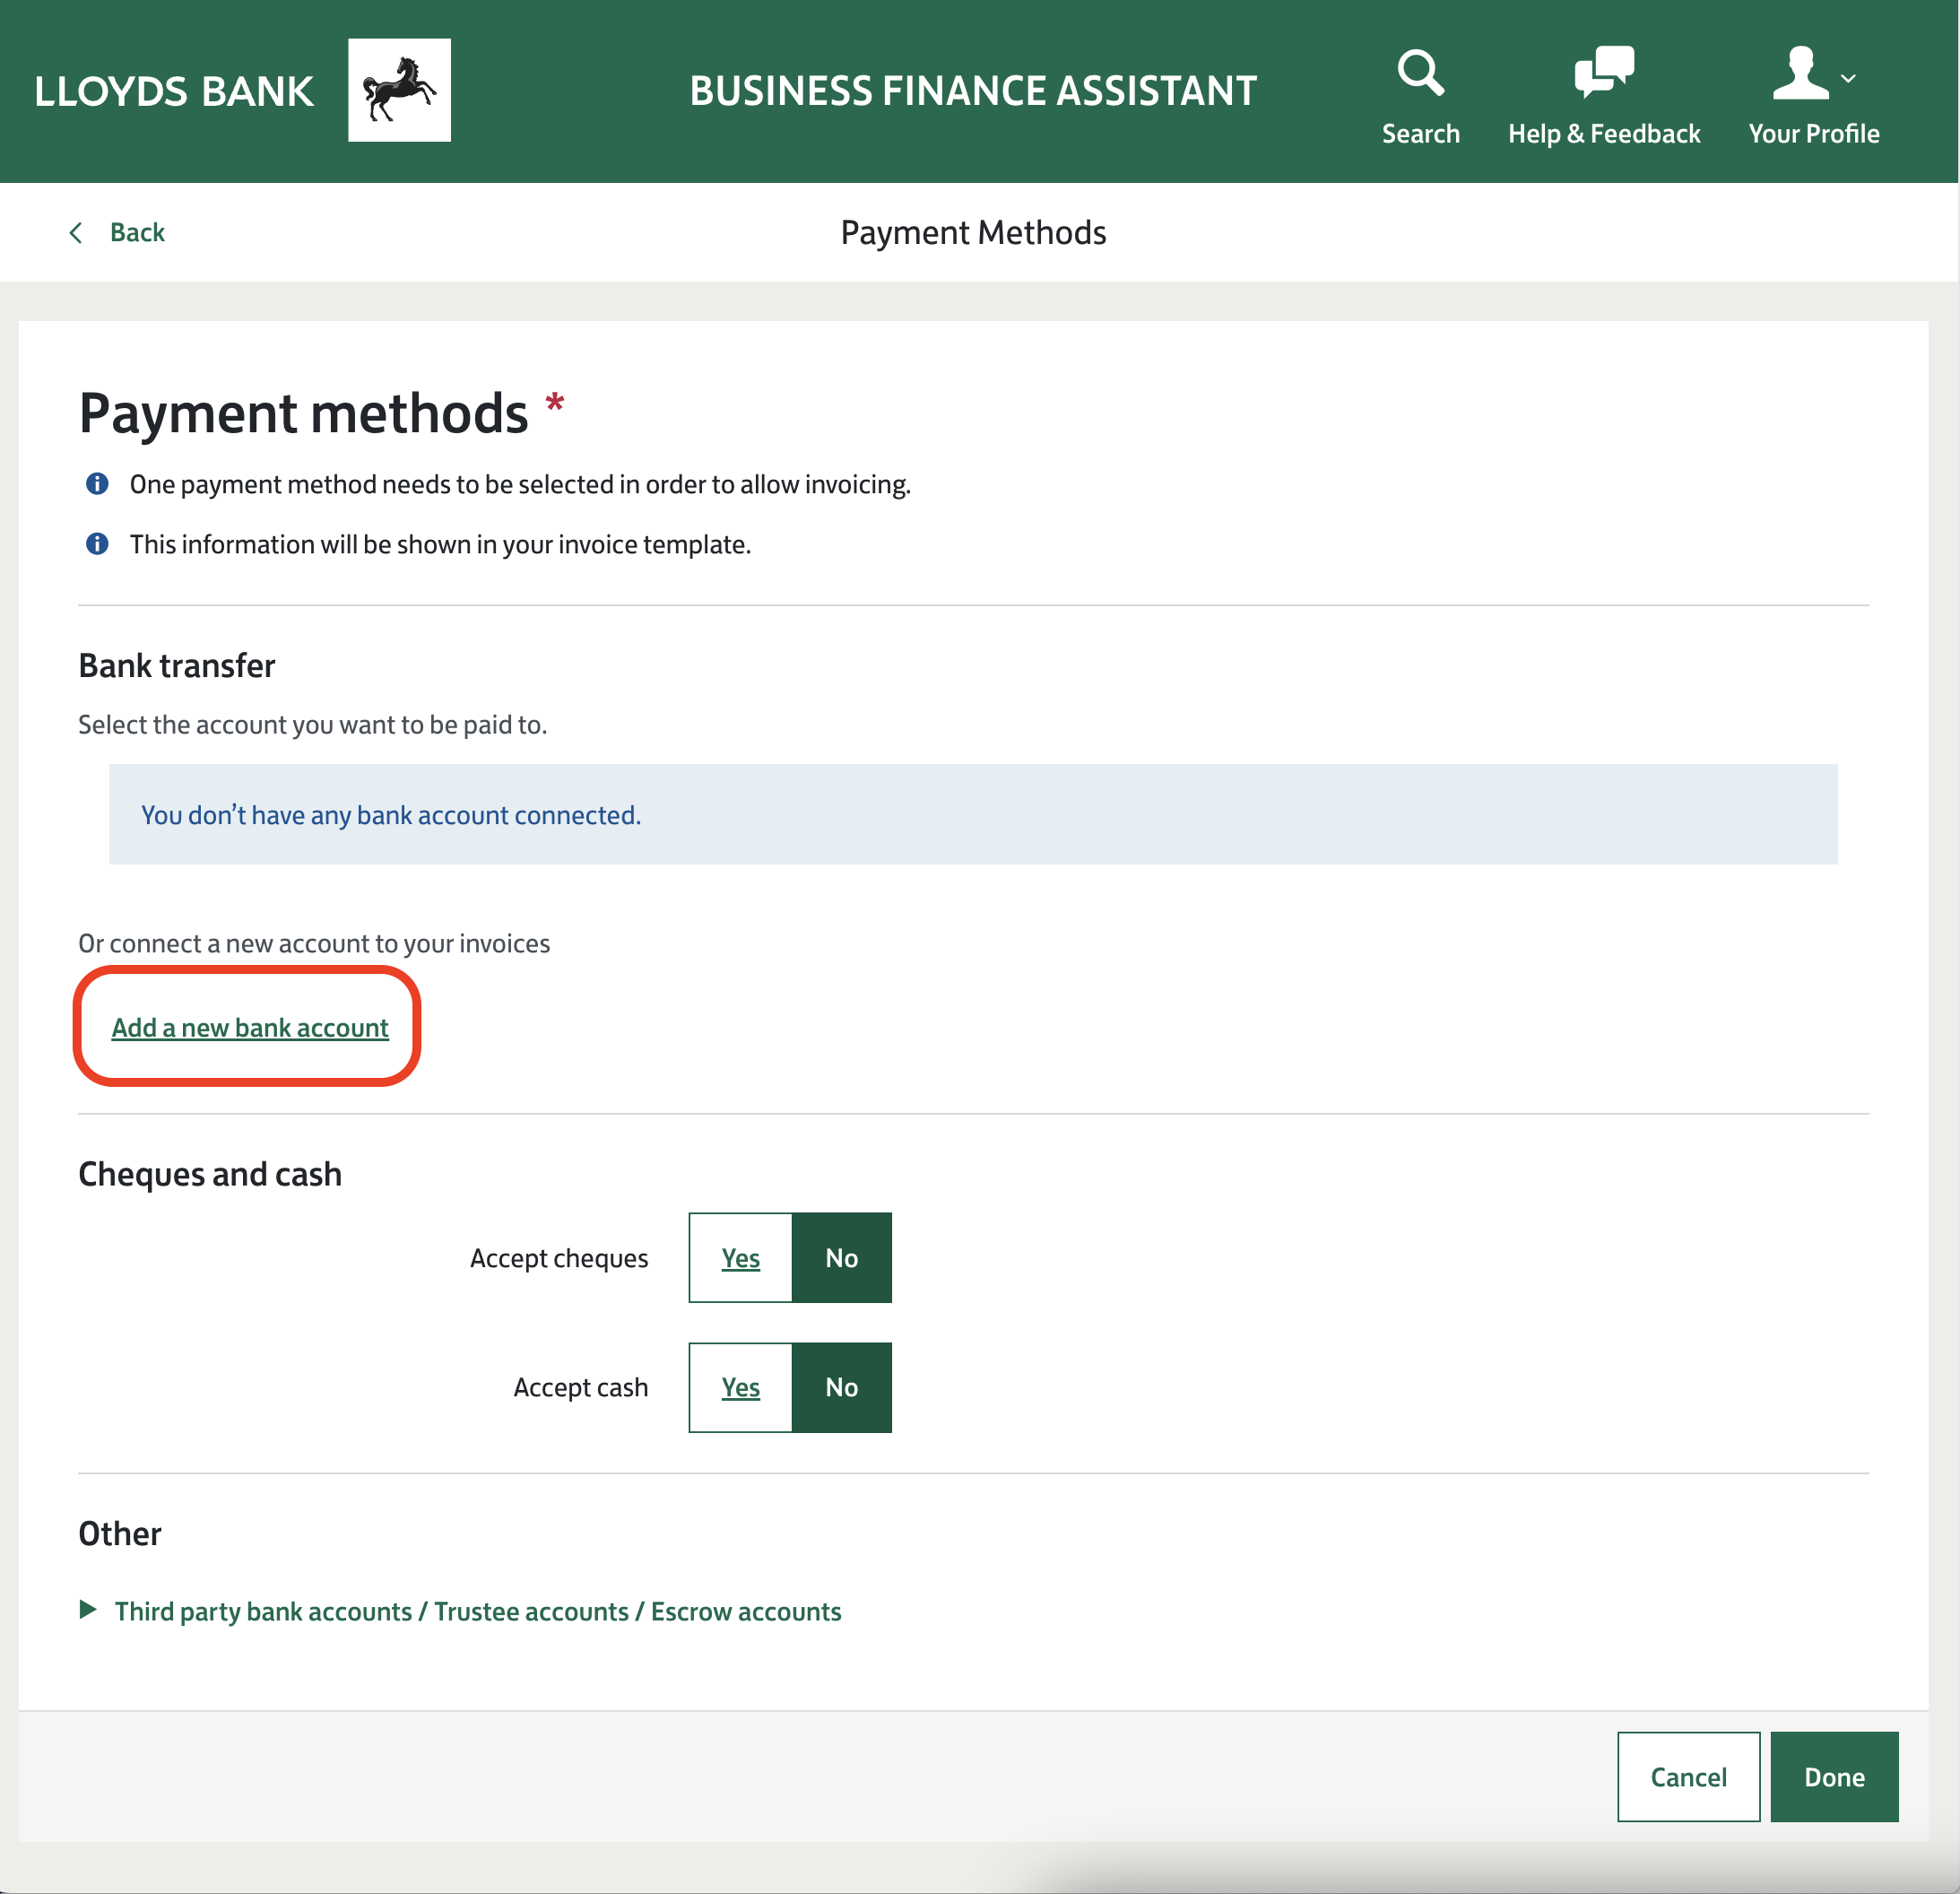1960x1894 pixels.
Task: Click the back chevron arrow icon
Action: coord(76,233)
